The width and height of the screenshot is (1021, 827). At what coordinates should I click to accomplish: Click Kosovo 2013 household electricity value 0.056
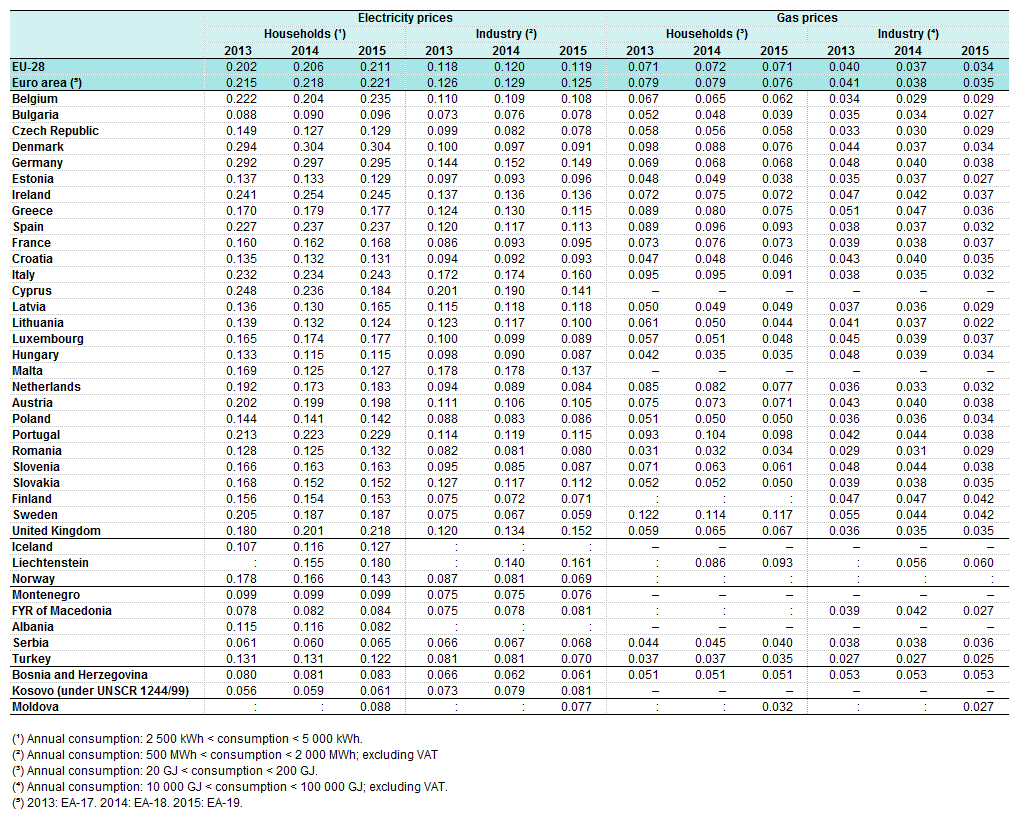pyautogui.click(x=242, y=691)
